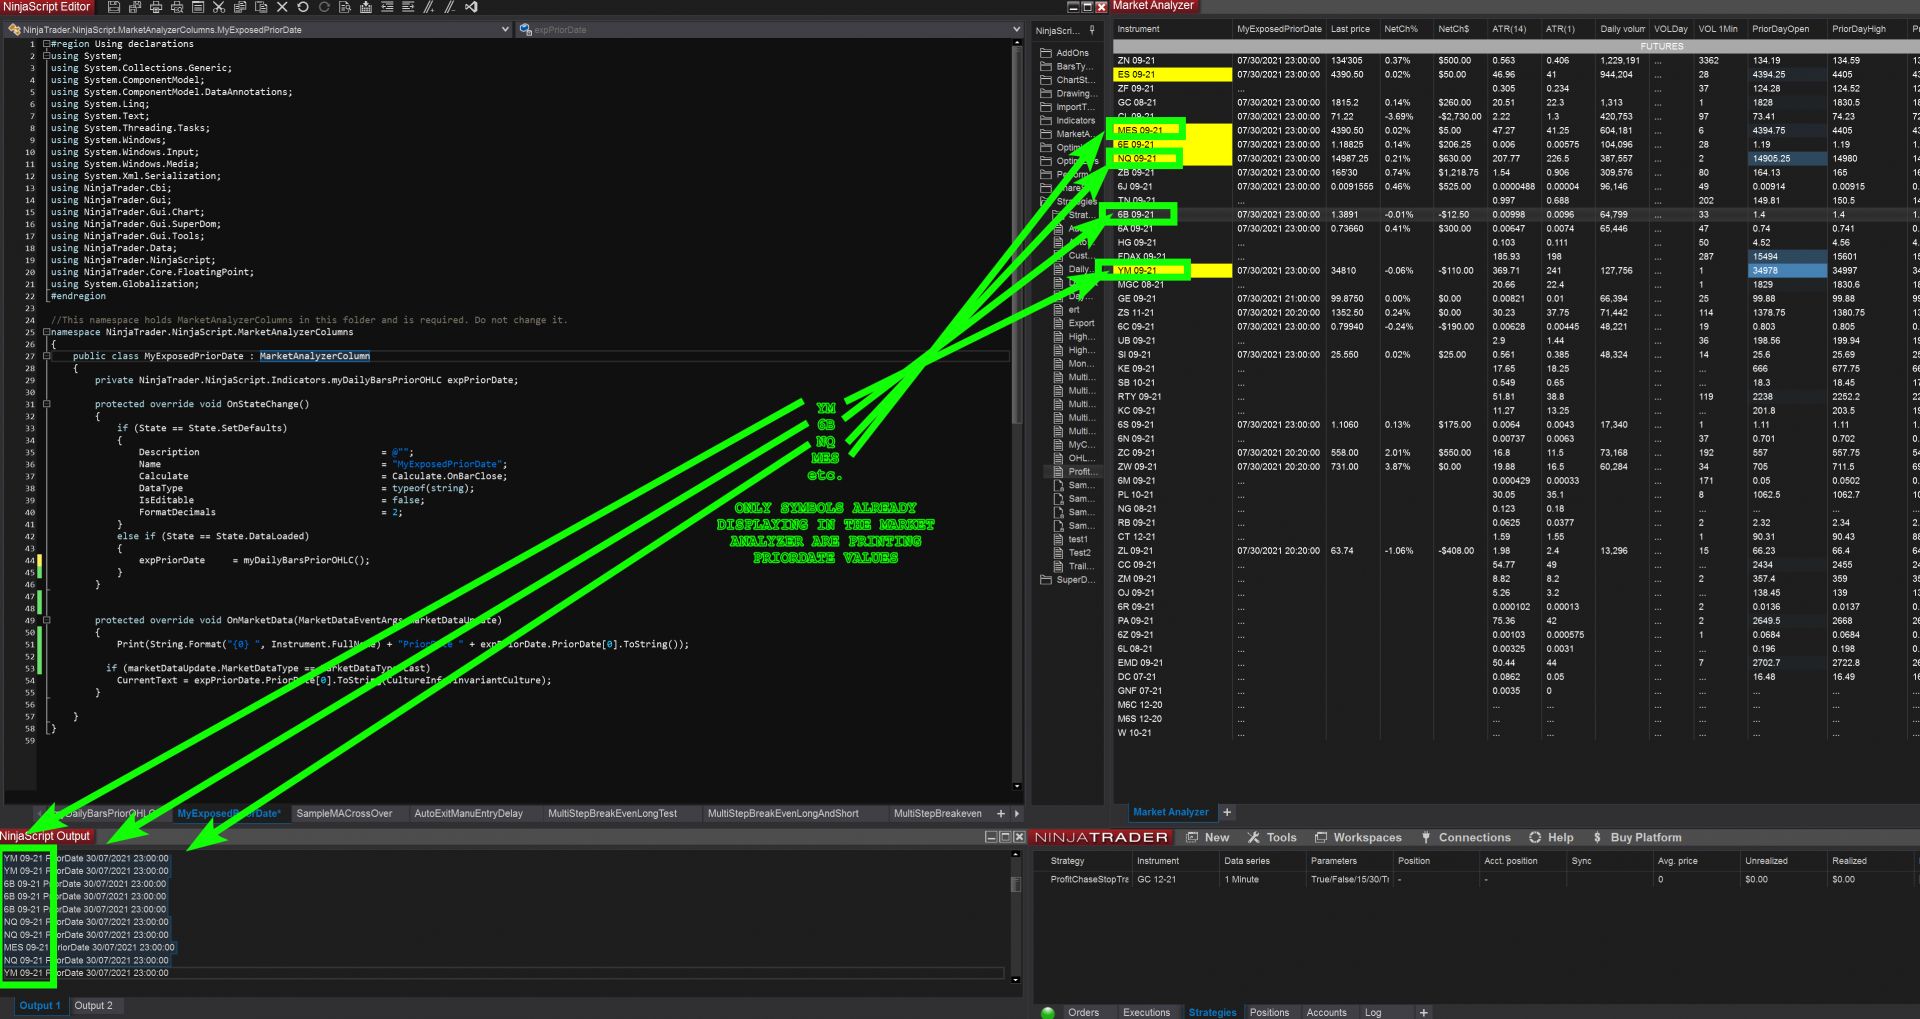The width and height of the screenshot is (1920, 1019).
Task: Delete the selection with the X toolbar icon
Action: pos(282,7)
